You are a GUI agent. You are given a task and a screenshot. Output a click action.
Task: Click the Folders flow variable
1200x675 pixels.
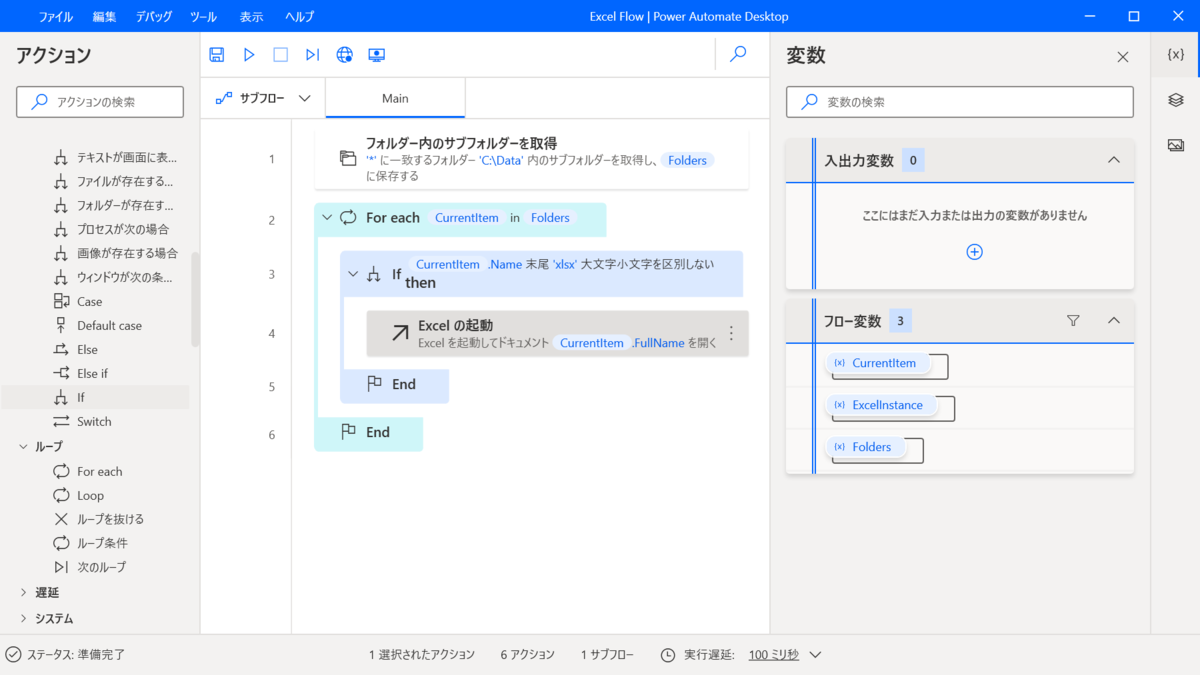tap(868, 447)
